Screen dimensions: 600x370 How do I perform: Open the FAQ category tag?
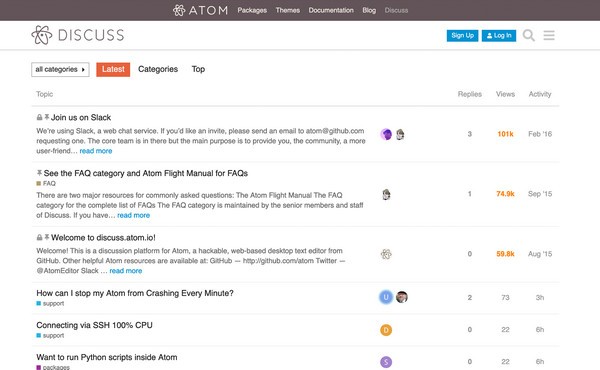point(46,183)
